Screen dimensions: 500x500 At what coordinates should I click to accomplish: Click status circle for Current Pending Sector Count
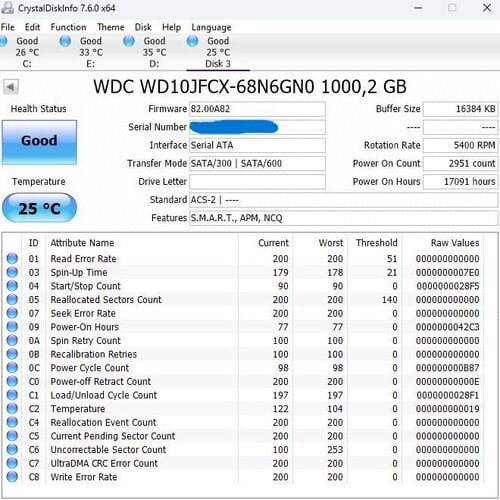(12, 436)
